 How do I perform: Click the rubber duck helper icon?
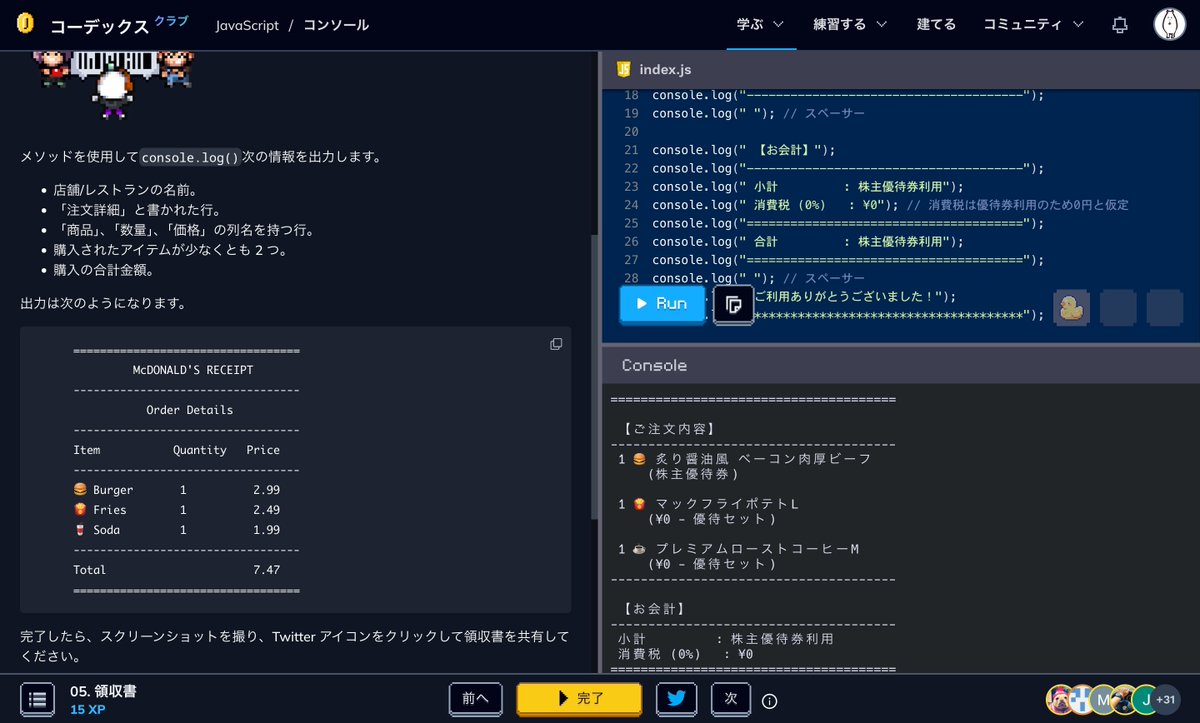[1072, 307]
